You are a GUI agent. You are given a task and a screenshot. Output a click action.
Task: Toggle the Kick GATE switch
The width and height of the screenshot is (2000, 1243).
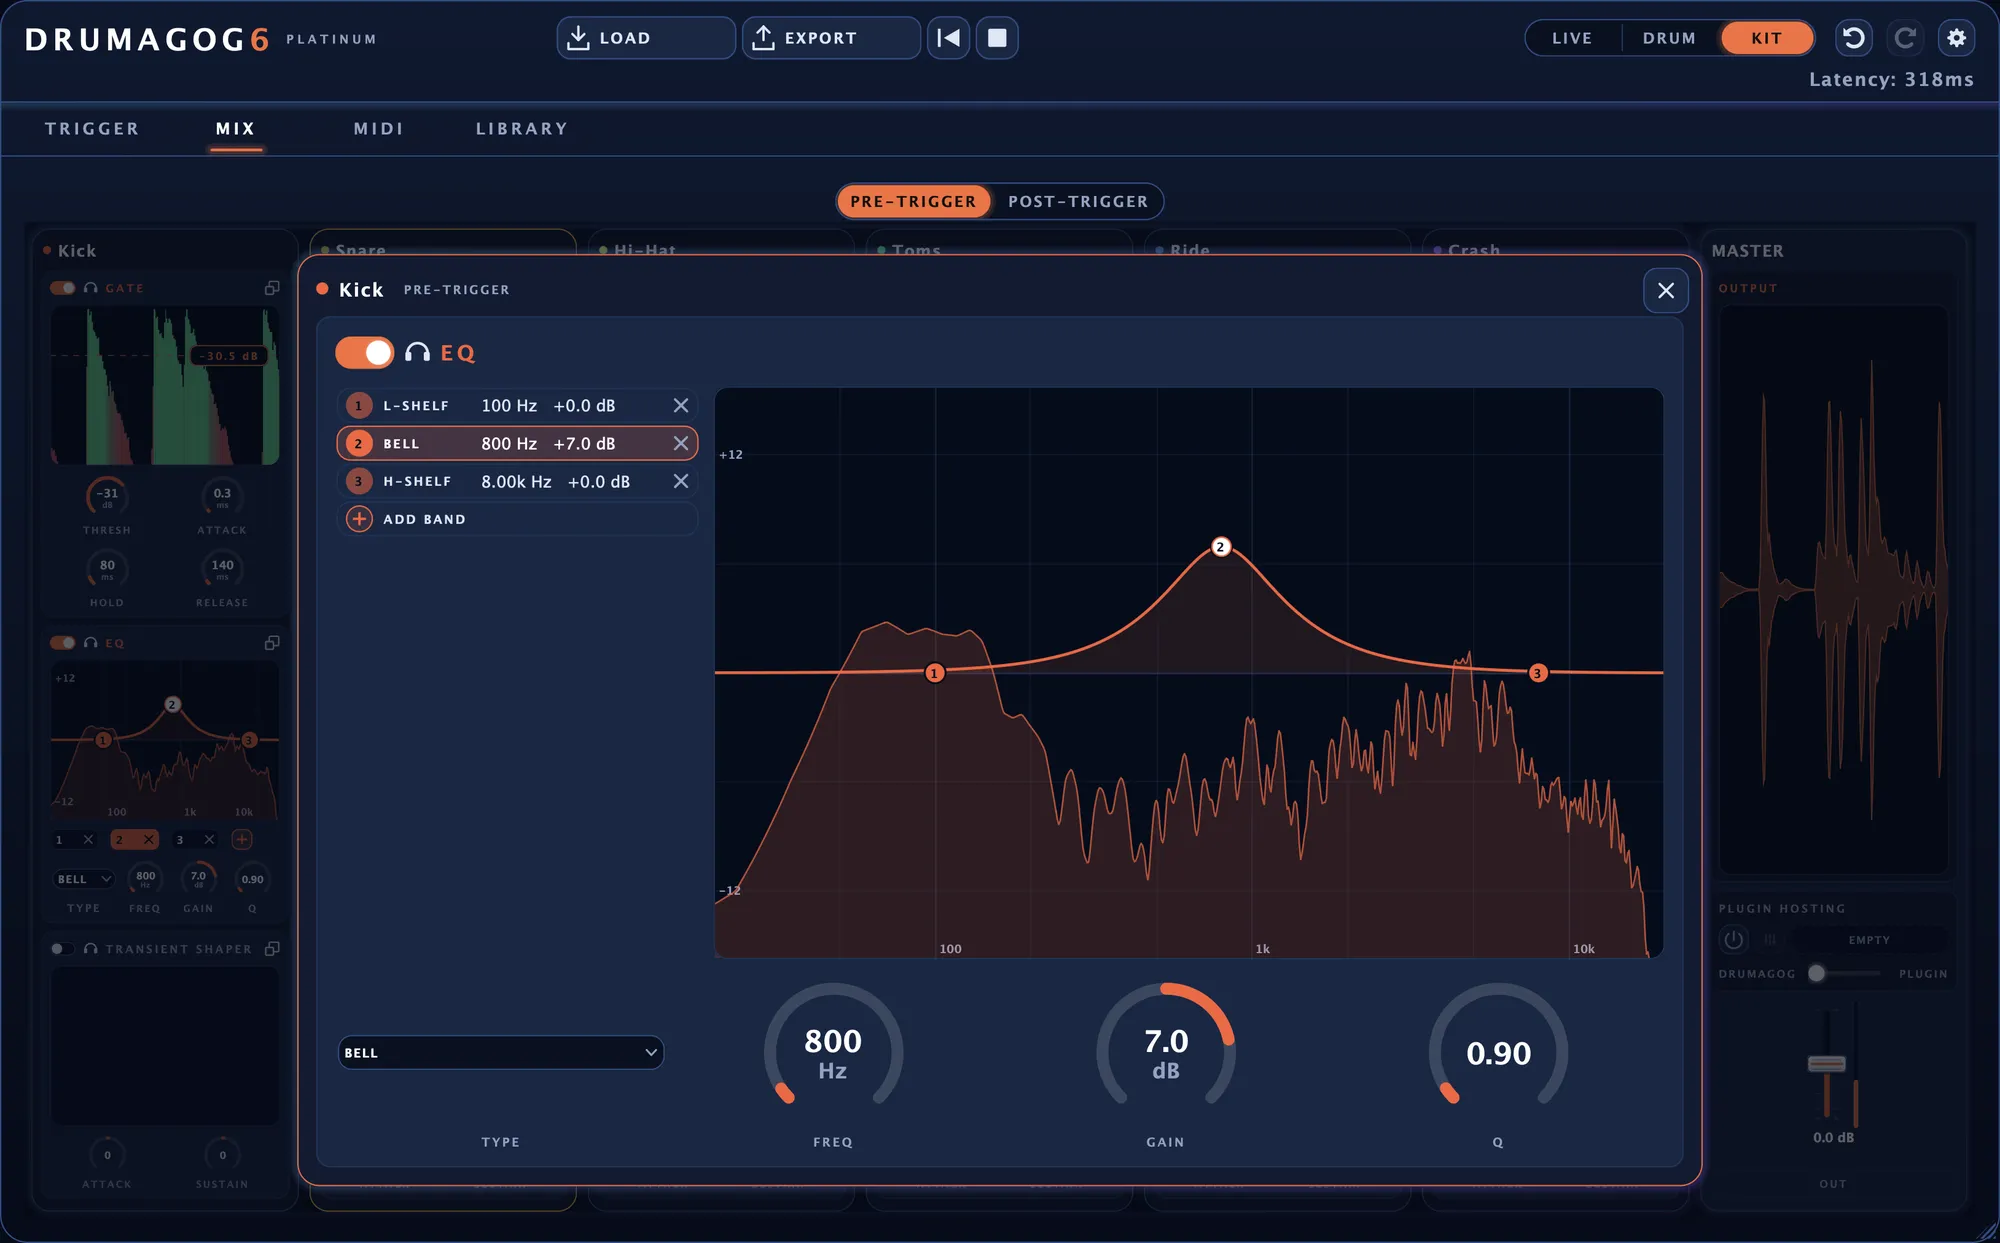click(x=62, y=288)
